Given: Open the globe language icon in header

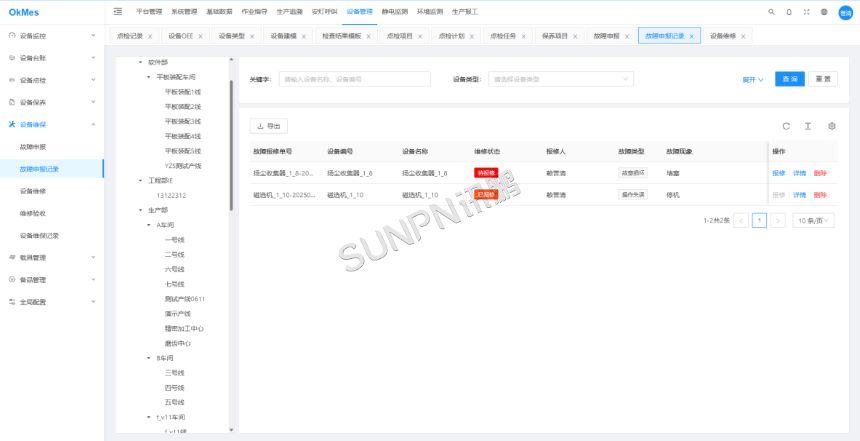Looking at the screenshot, I should click(x=824, y=12).
